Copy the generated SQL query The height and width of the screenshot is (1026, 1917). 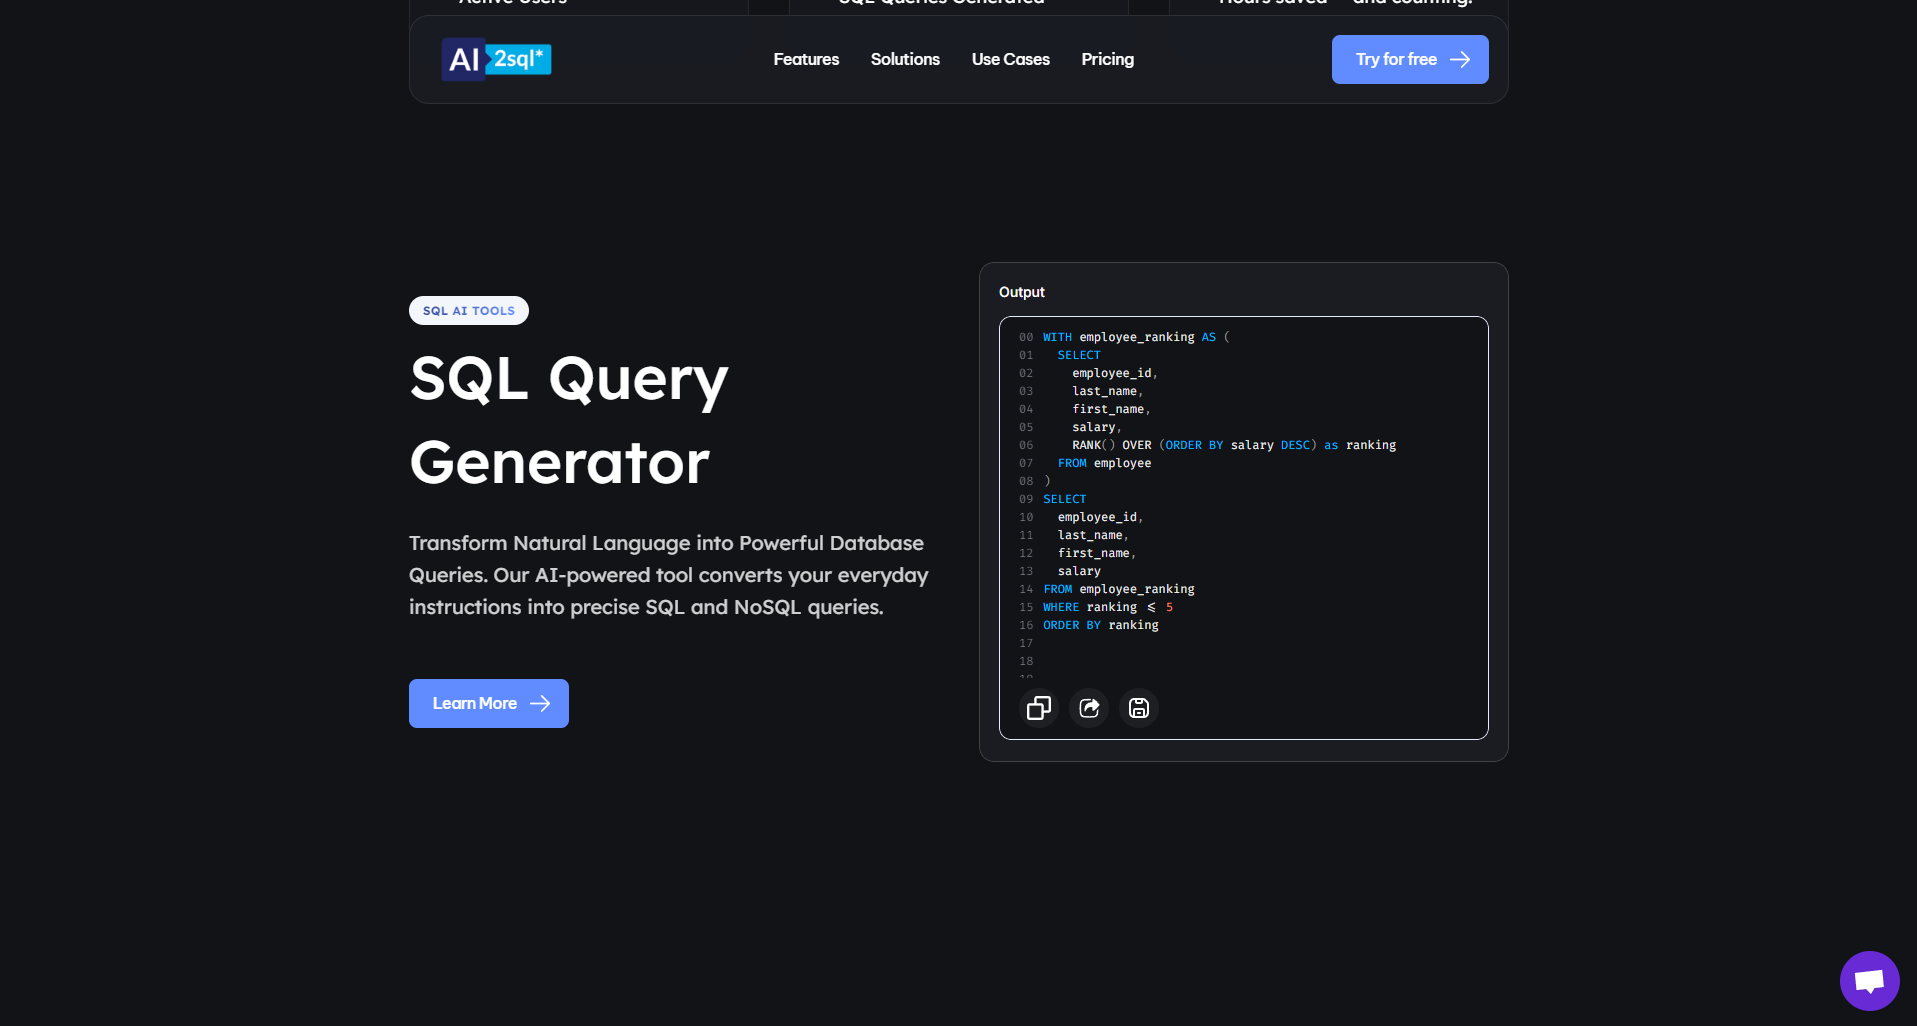coord(1038,708)
